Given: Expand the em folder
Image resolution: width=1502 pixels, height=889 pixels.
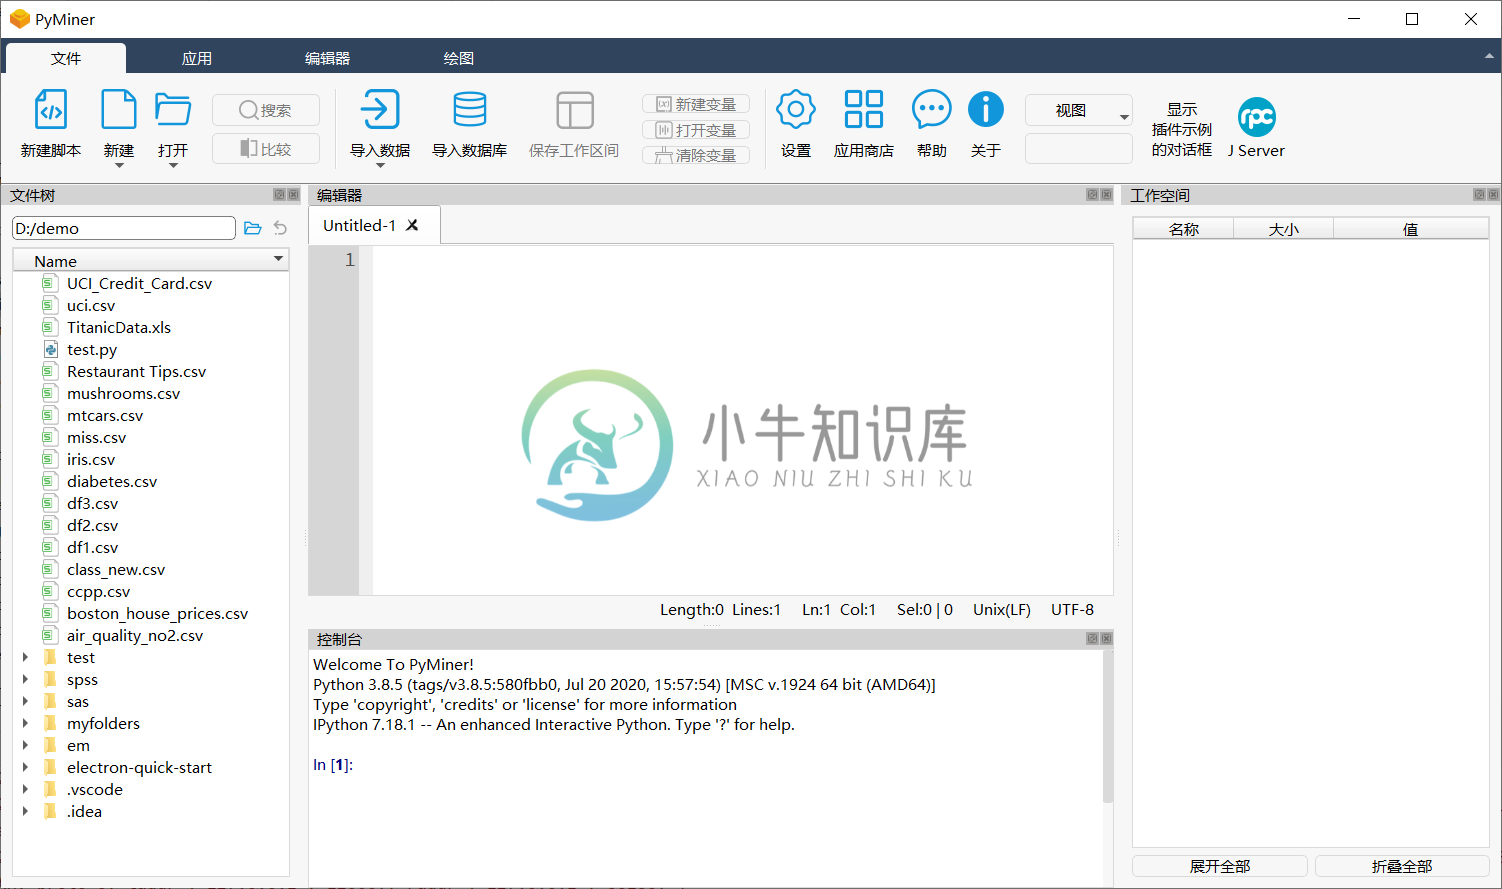Looking at the screenshot, I should pos(25,746).
